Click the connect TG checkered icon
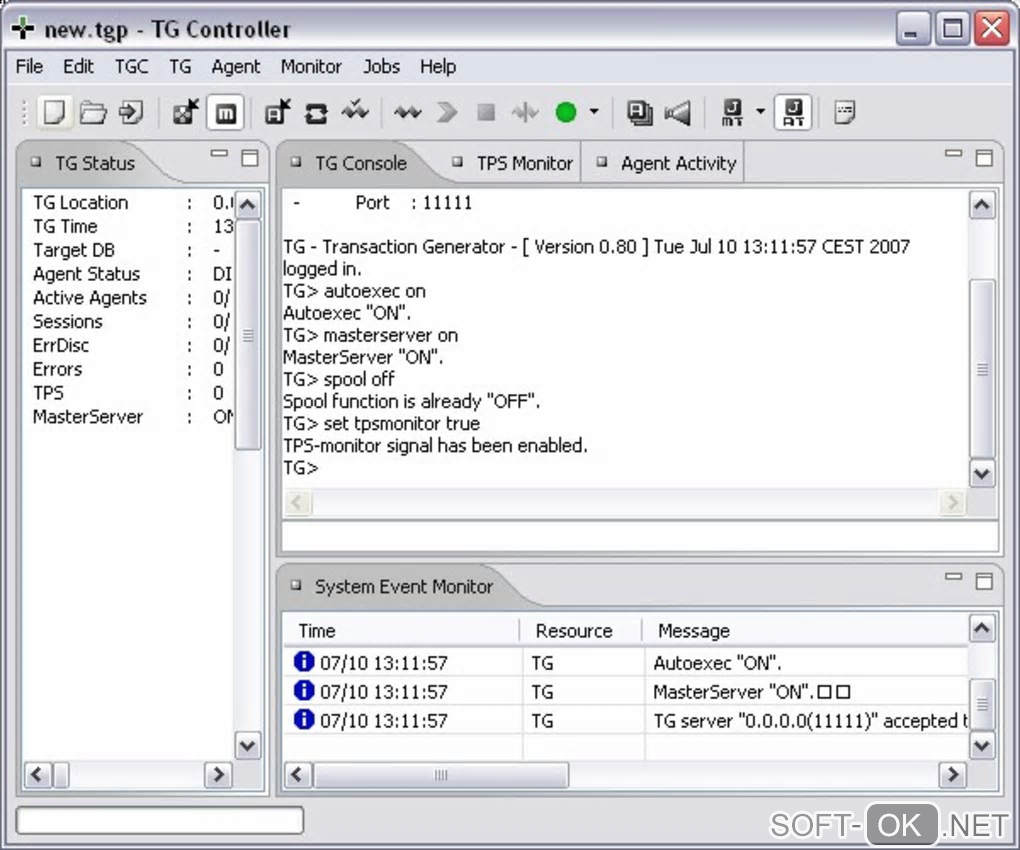 (185, 113)
